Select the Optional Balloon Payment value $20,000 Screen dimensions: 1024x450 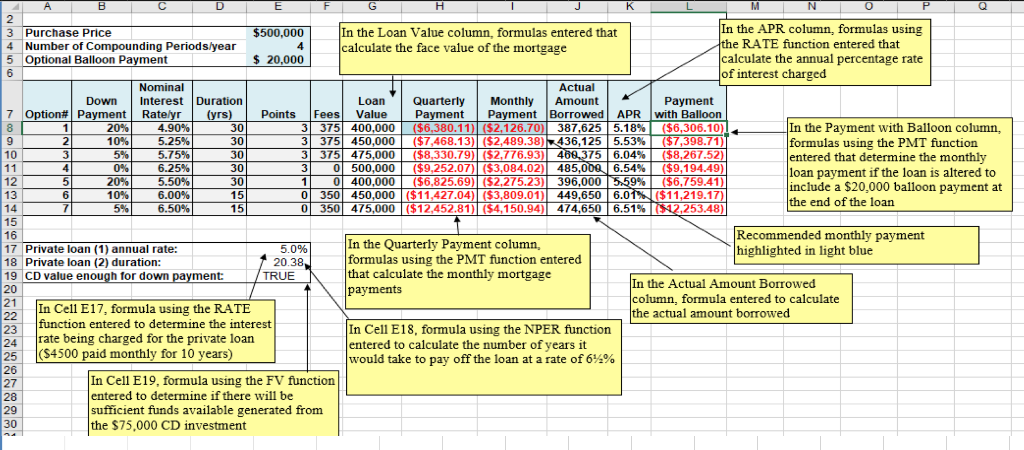[278, 59]
